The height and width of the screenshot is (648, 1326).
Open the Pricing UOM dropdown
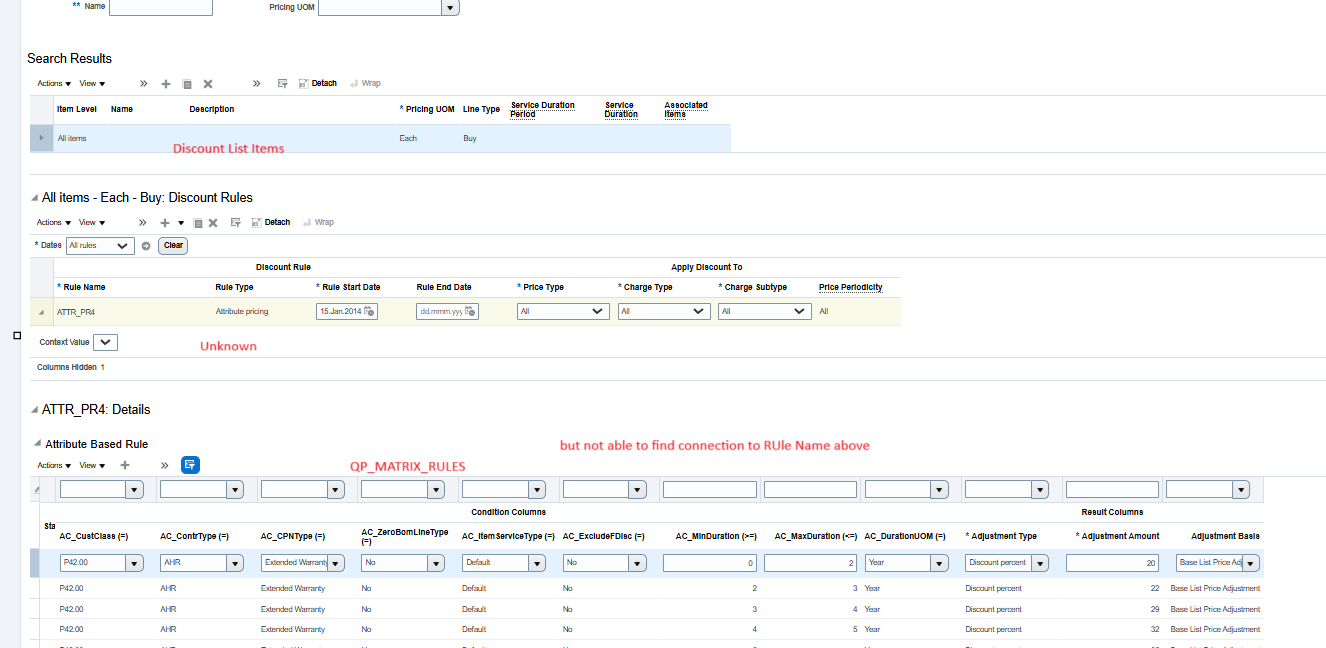tap(450, 7)
